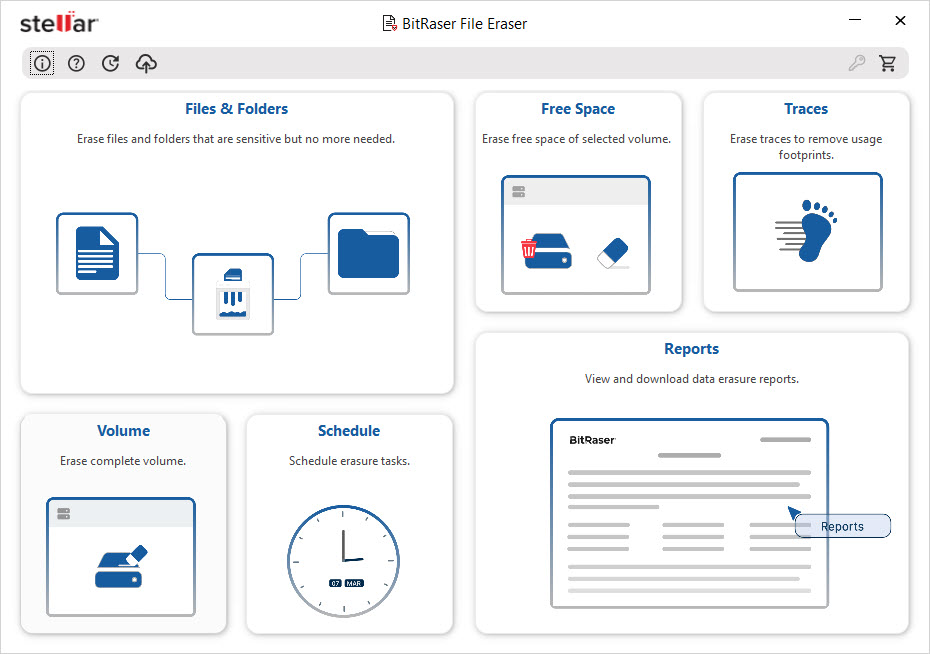Click the Volume drive eraser illustration
The width and height of the screenshot is (930, 654).
coord(121,557)
